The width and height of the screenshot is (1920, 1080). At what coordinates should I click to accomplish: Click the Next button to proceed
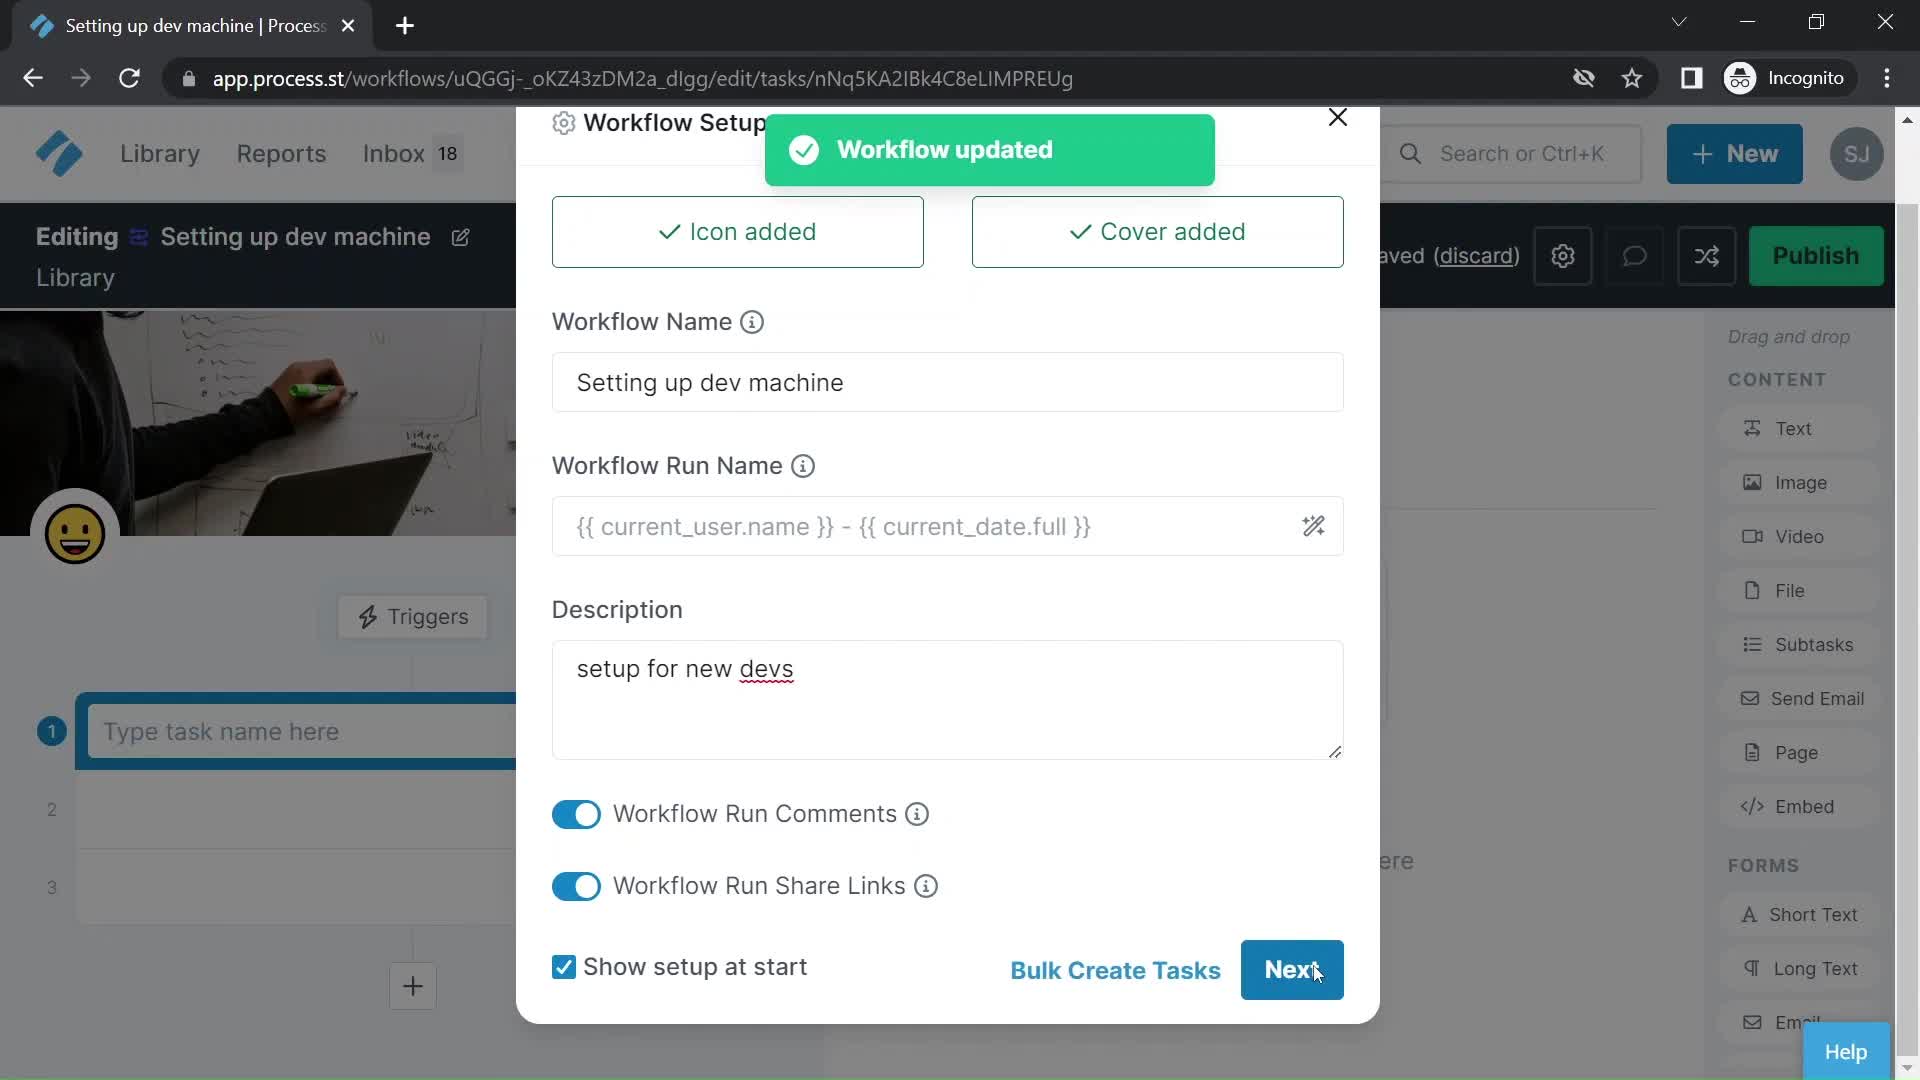[x=1292, y=969]
